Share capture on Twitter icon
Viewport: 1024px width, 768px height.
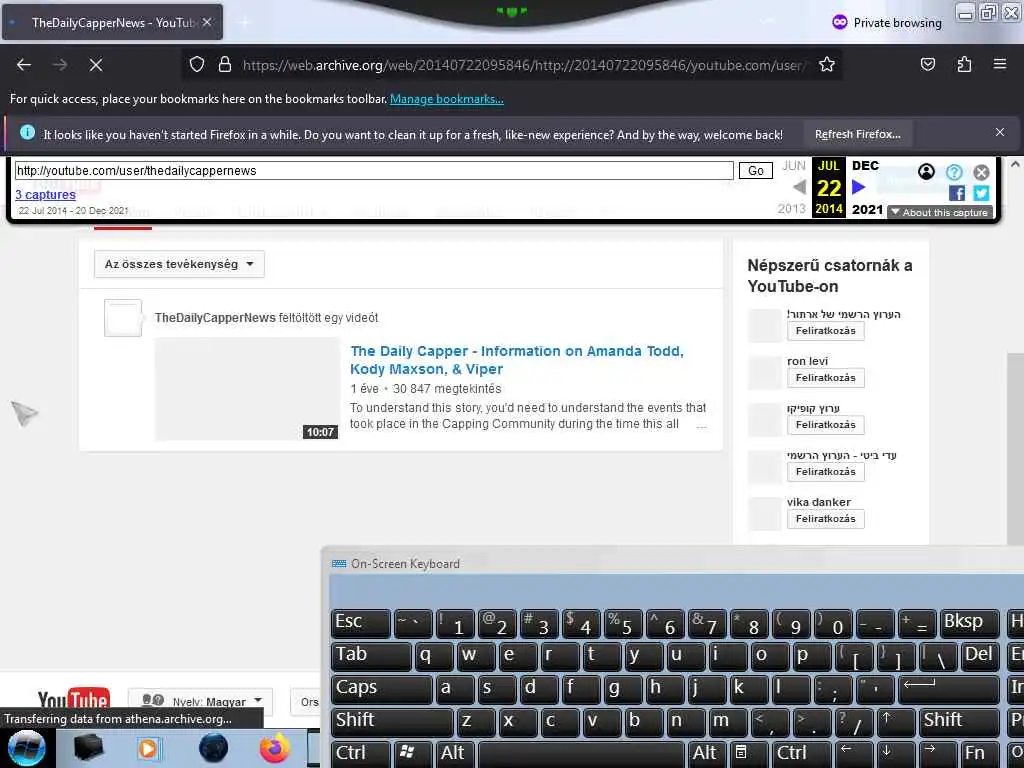point(981,193)
